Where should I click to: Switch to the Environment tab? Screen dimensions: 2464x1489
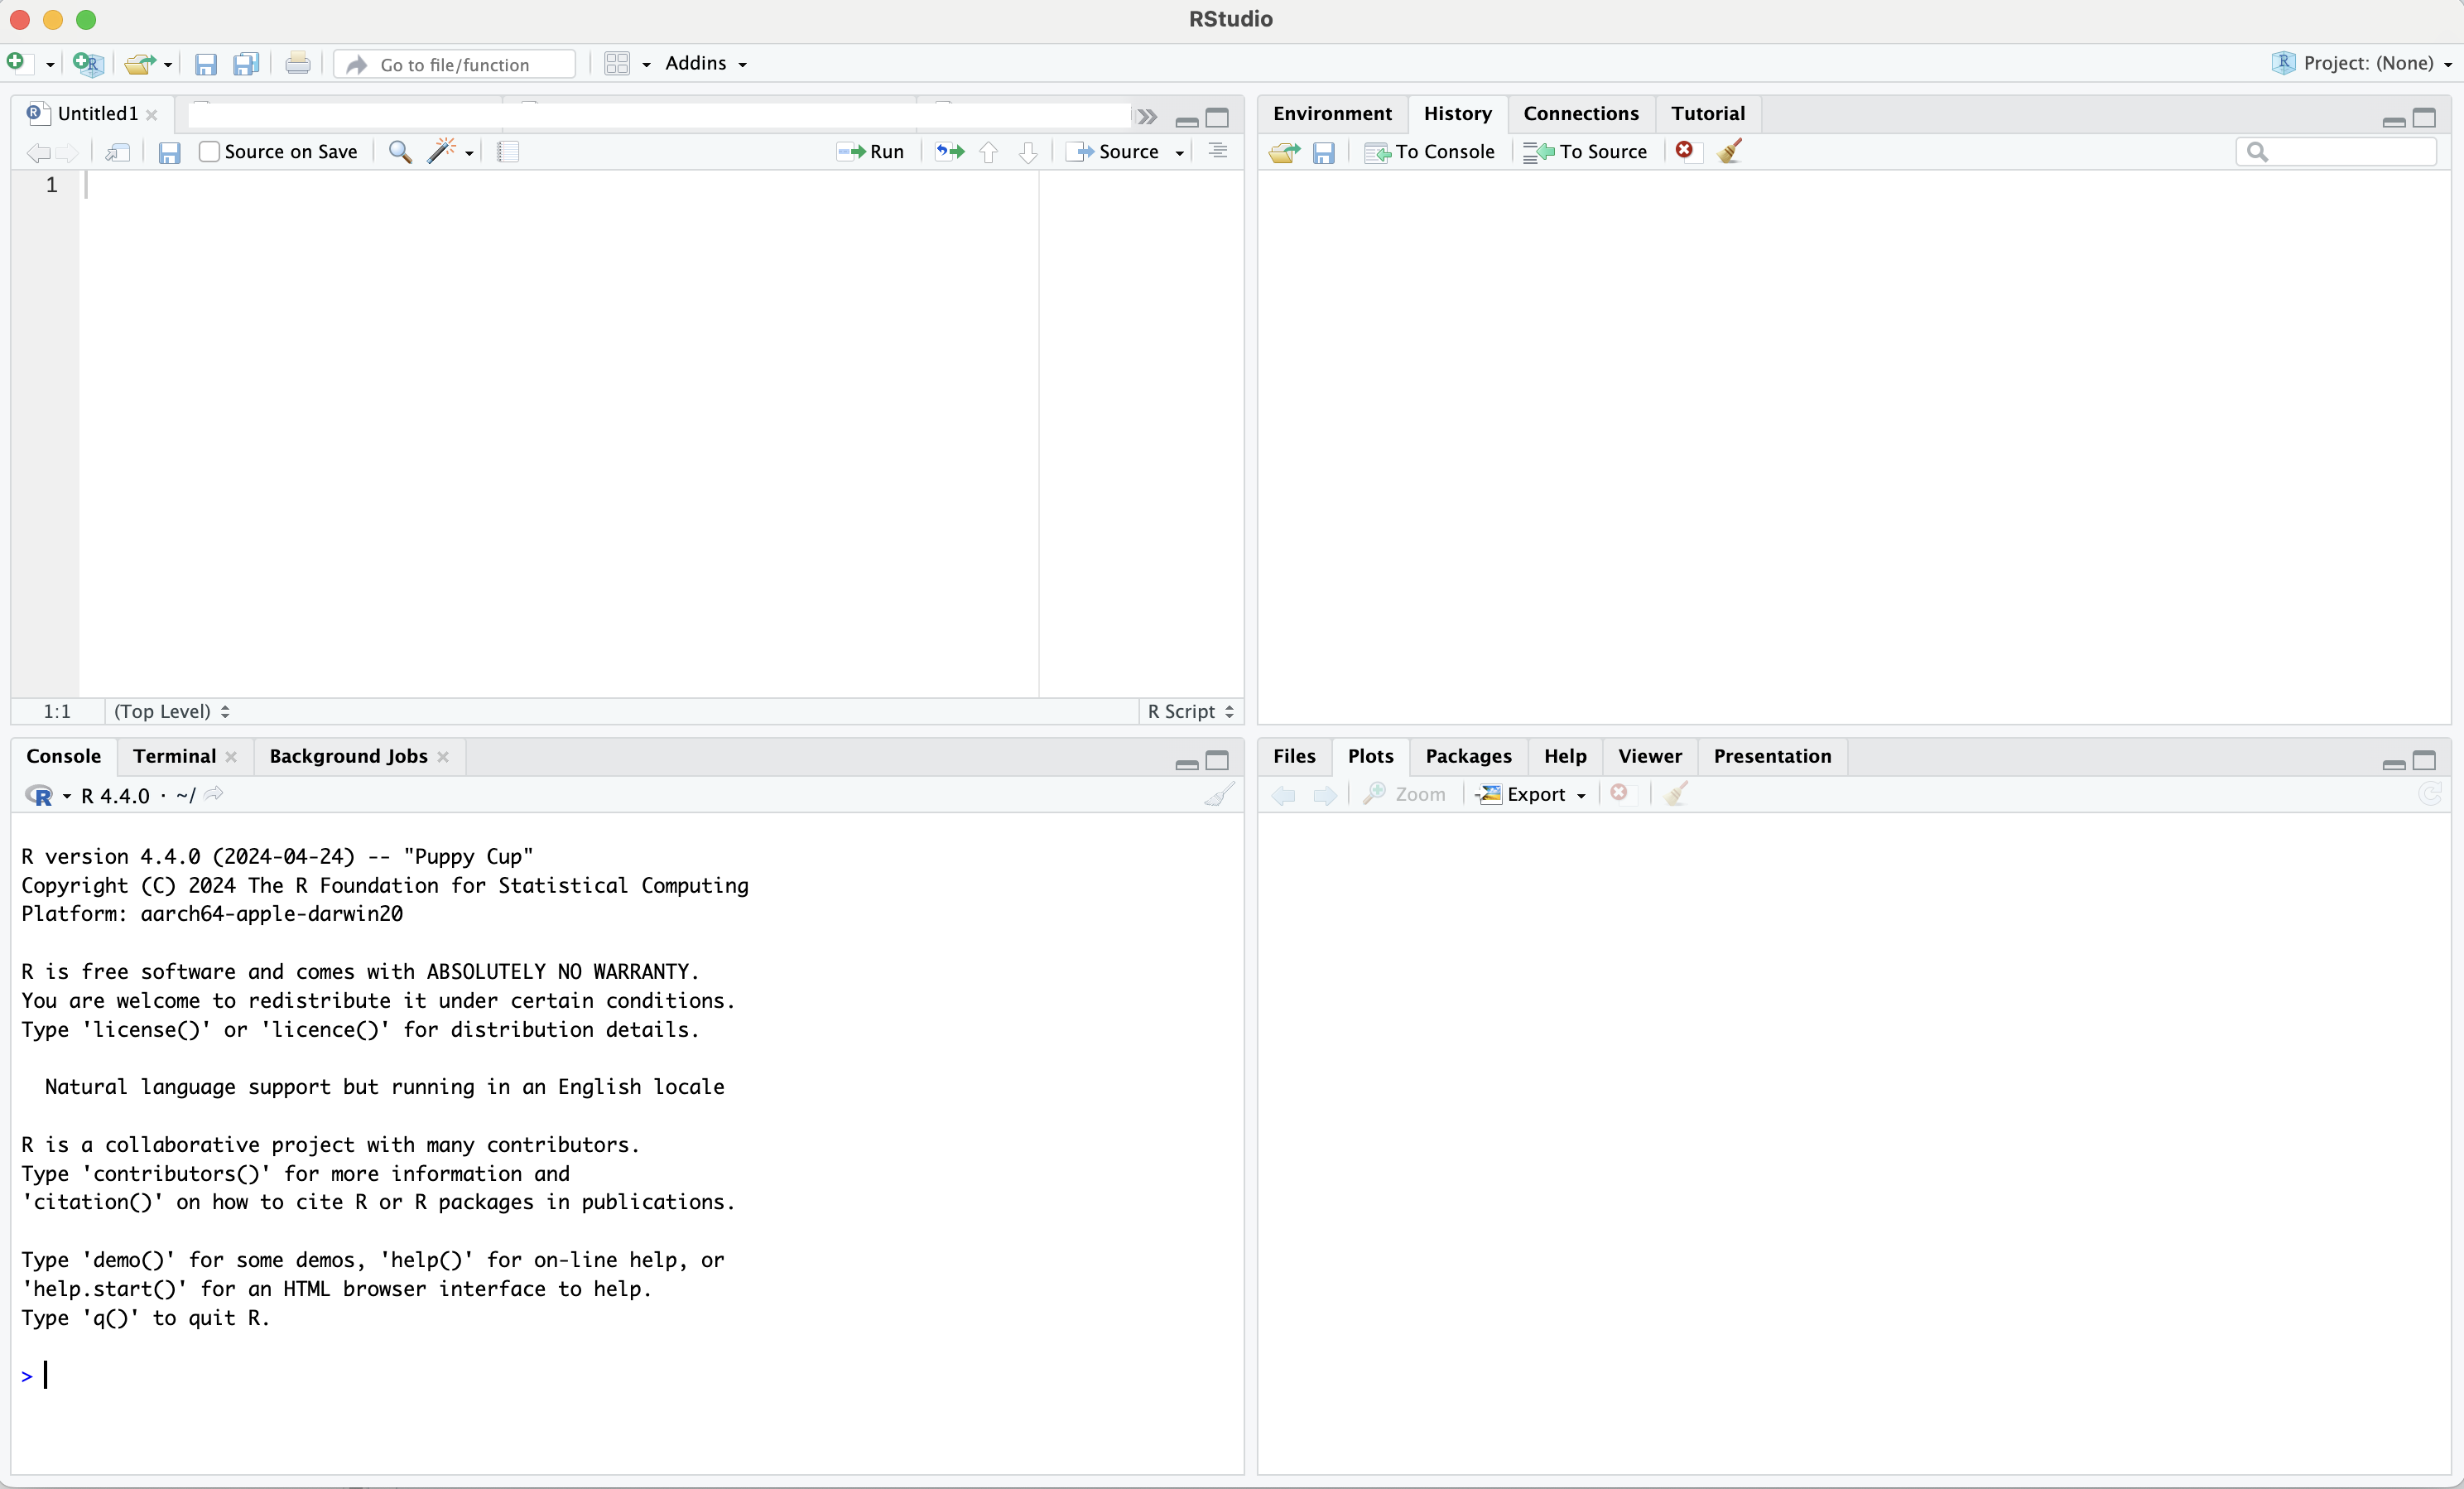[1332, 113]
